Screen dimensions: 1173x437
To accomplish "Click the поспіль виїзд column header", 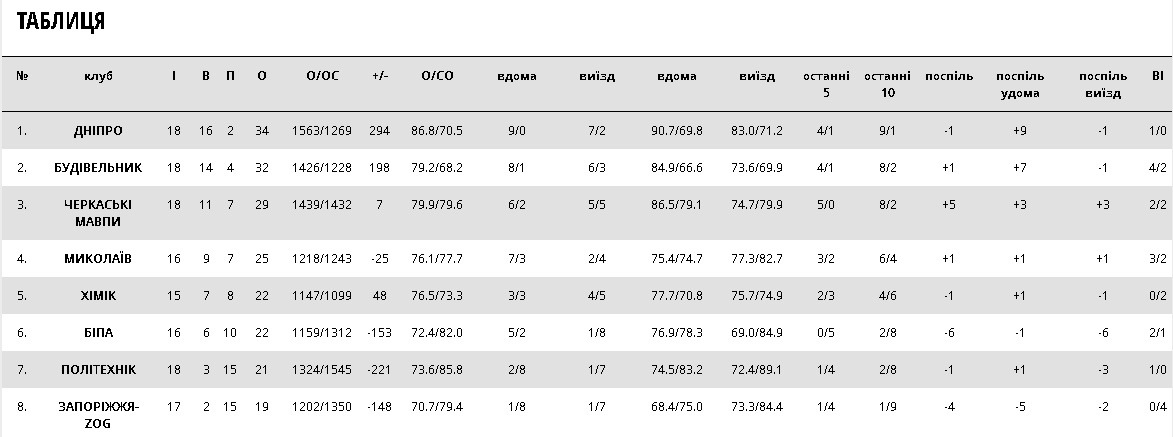I will 1103,84.
